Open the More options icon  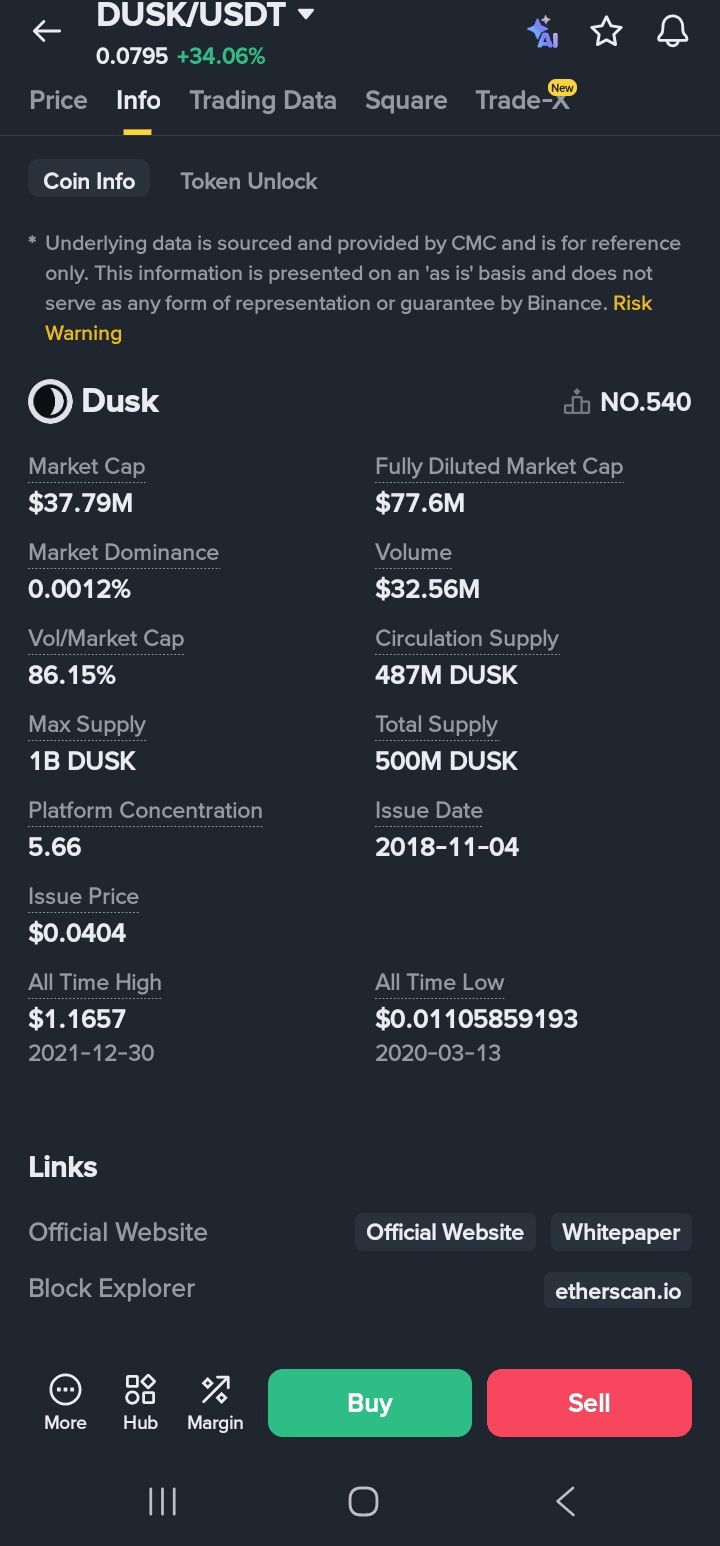point(66,1401)
